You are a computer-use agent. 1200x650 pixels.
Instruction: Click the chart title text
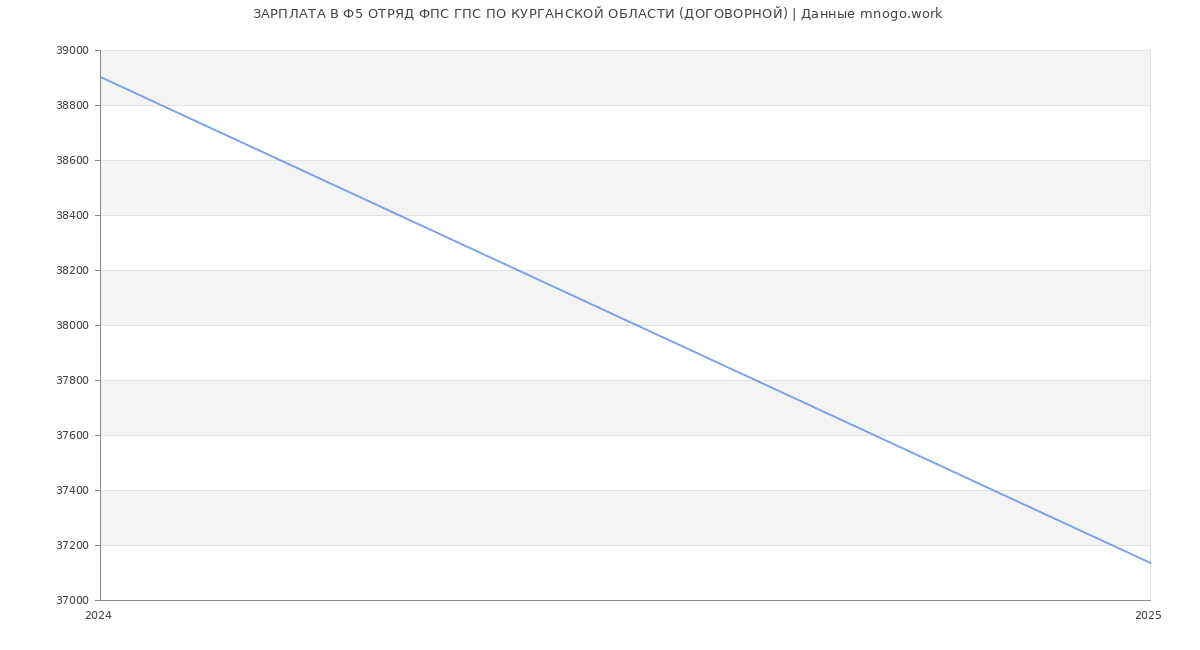[597, 14]
